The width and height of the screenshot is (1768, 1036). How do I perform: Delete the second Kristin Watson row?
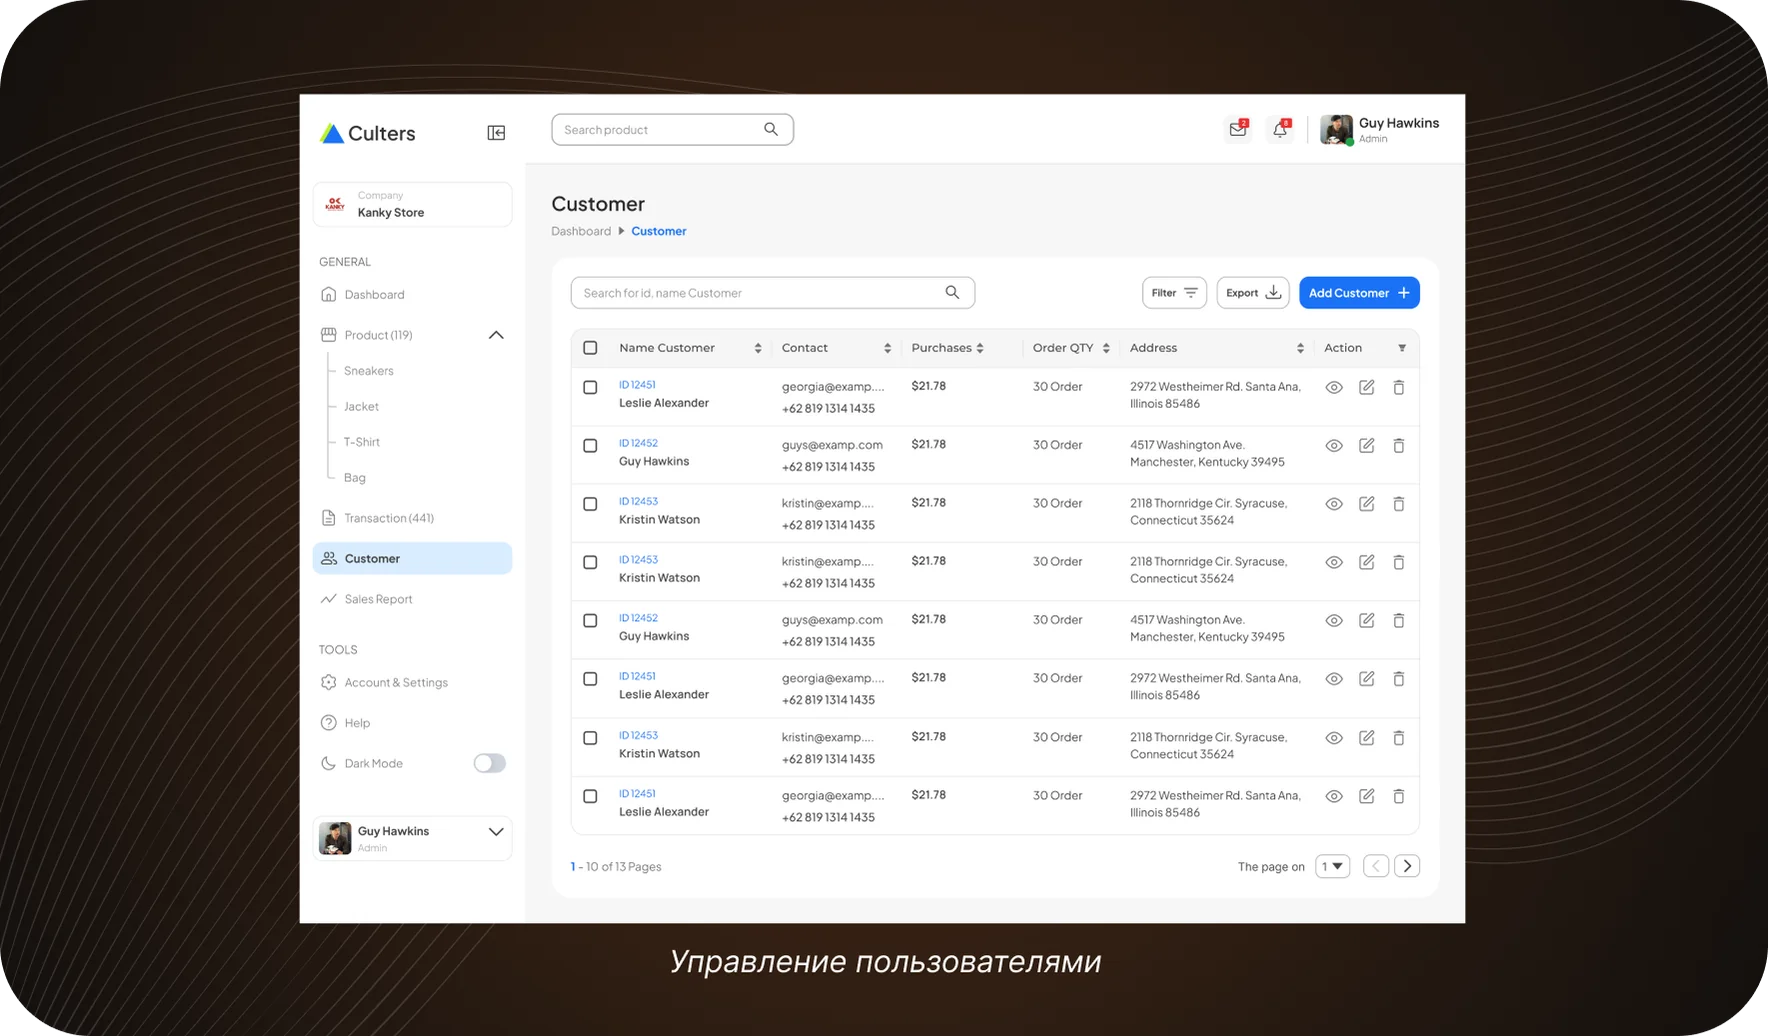pyautogui.click(x=1399, y=562)
